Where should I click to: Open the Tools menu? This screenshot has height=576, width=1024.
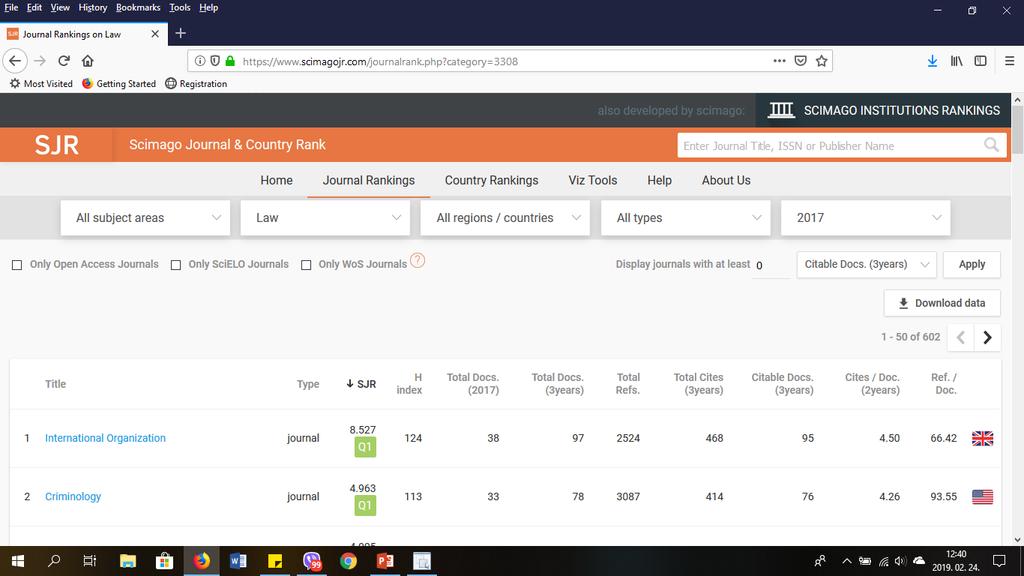(180, 8)
